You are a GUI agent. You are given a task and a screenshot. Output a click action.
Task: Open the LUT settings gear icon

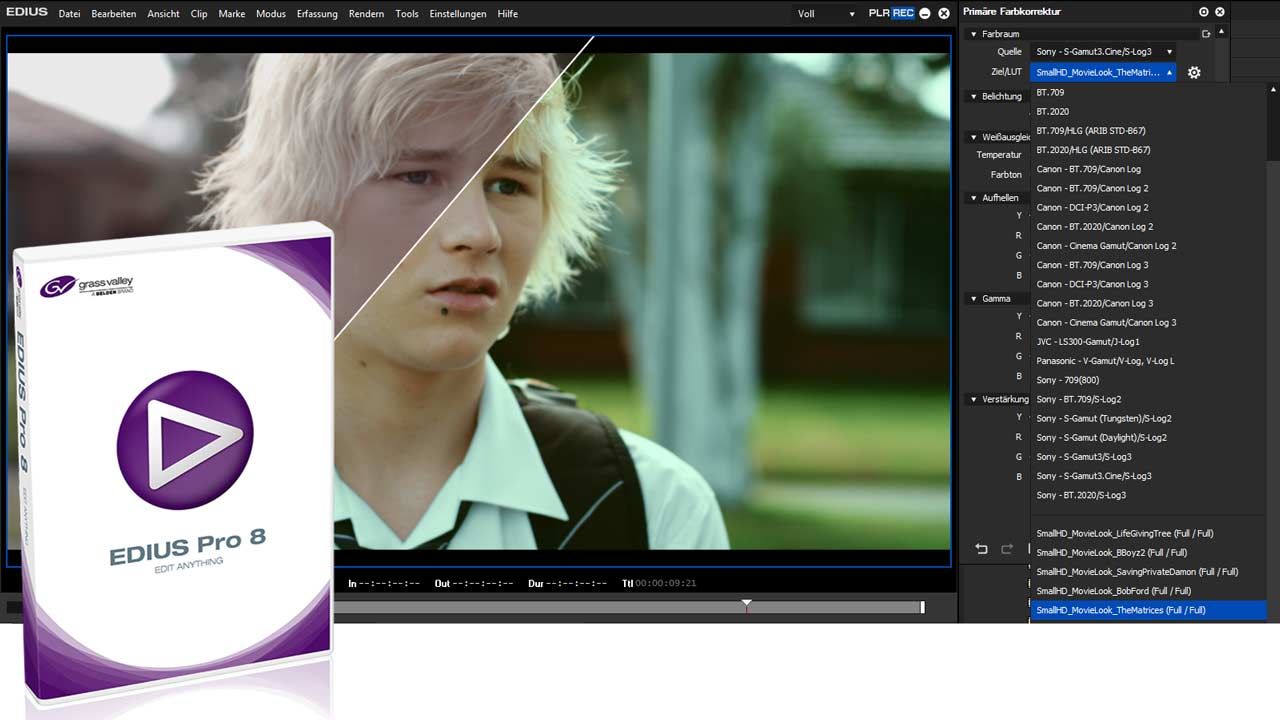coord(1194,73)
